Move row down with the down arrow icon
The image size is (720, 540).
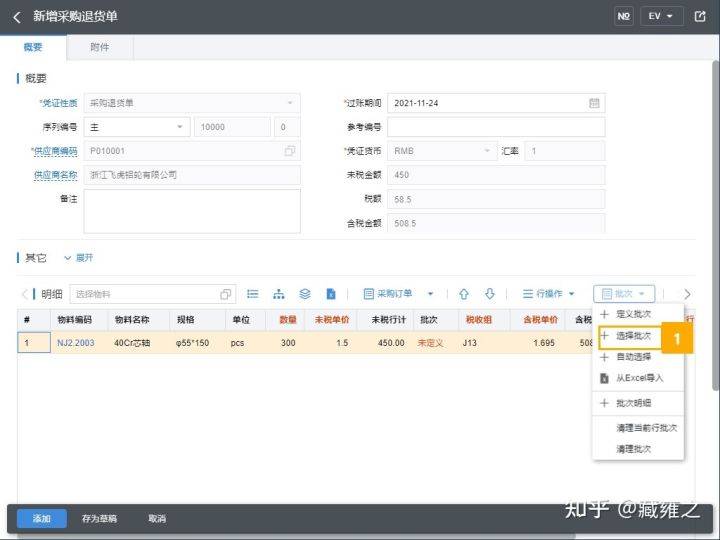(490, 294)
